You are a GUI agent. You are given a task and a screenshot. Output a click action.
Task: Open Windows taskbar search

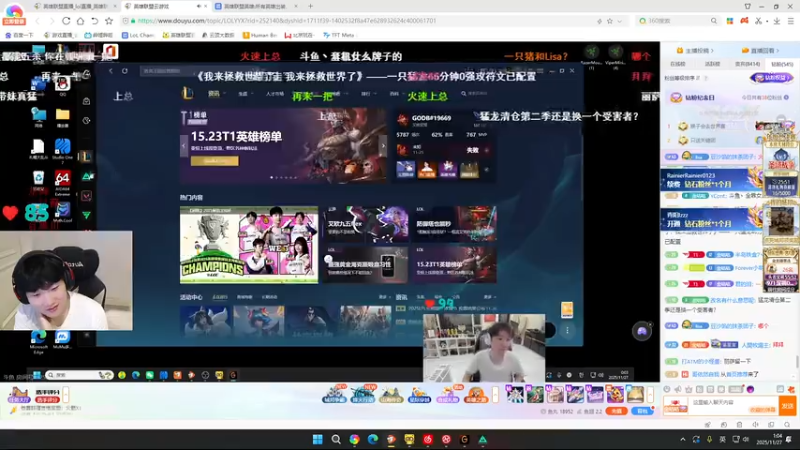click(336, 439)
